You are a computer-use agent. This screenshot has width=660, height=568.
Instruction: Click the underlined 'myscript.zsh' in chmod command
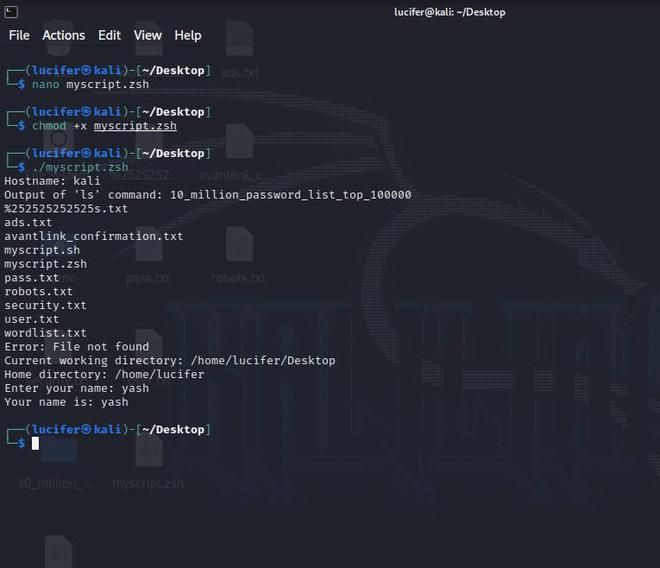click(135, 125)
